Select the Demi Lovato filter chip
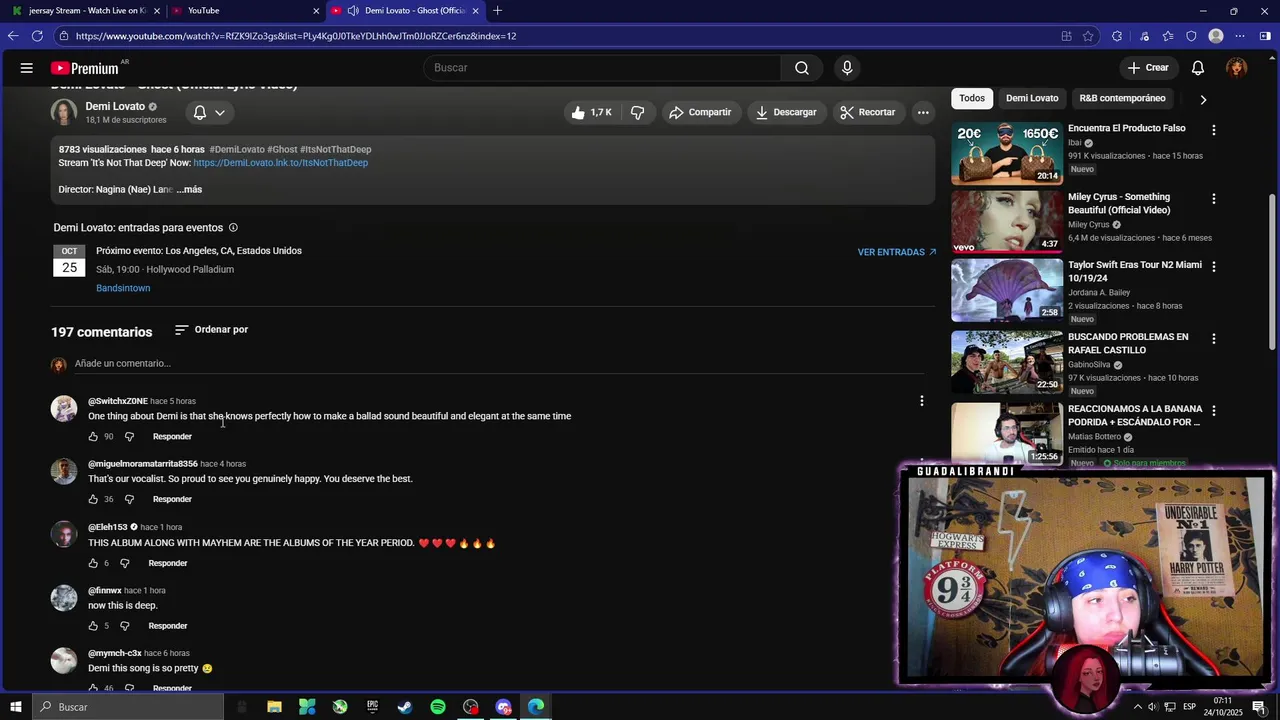 coord(1032,98)
